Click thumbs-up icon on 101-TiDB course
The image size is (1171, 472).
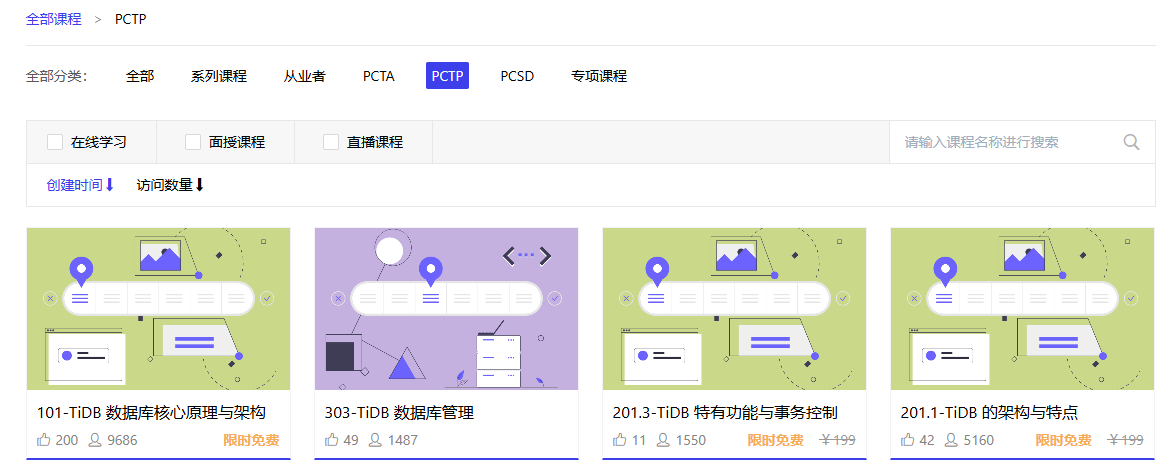pos(43,440)
